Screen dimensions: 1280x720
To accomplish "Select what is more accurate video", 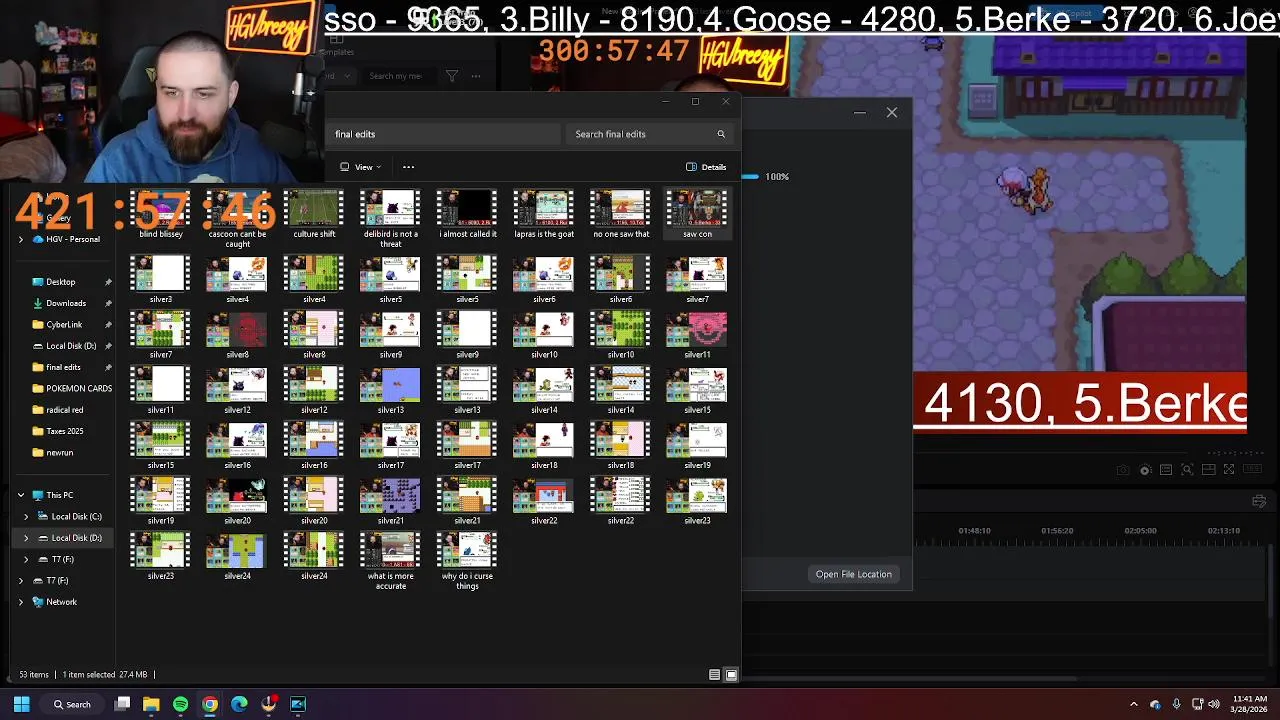I will click(390, 561).
